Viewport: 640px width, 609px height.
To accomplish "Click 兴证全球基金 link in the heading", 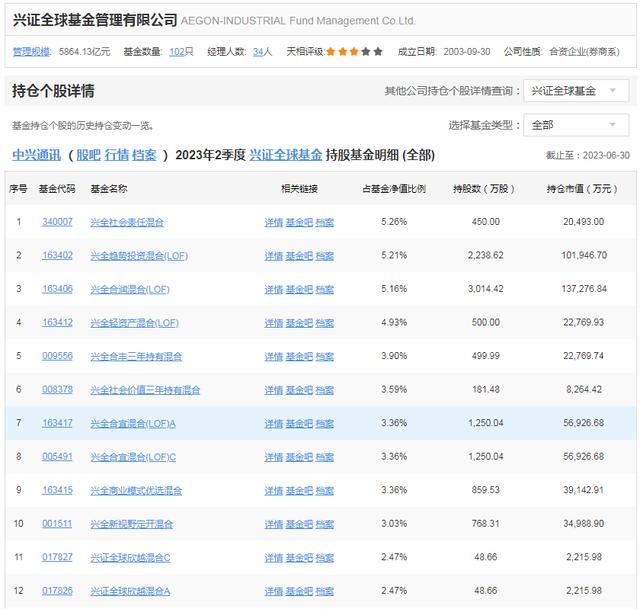I will point(286,155).
